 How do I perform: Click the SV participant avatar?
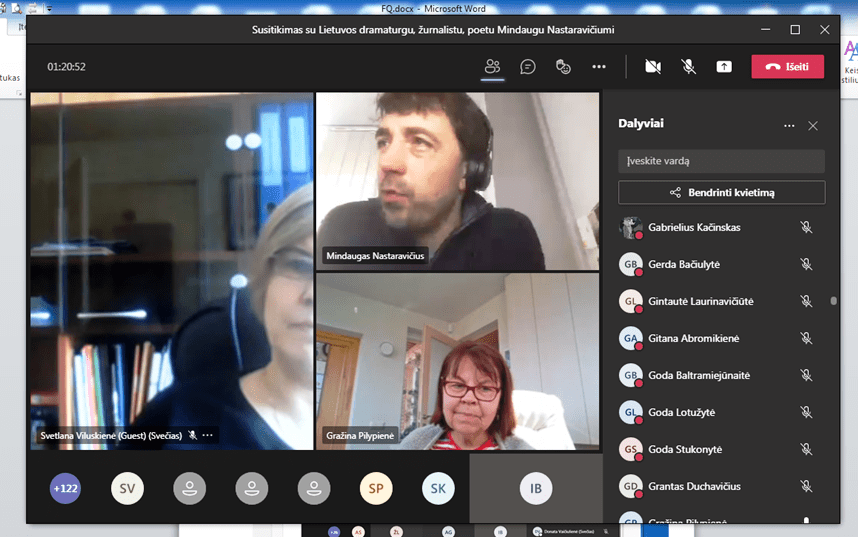click(127, 488)
